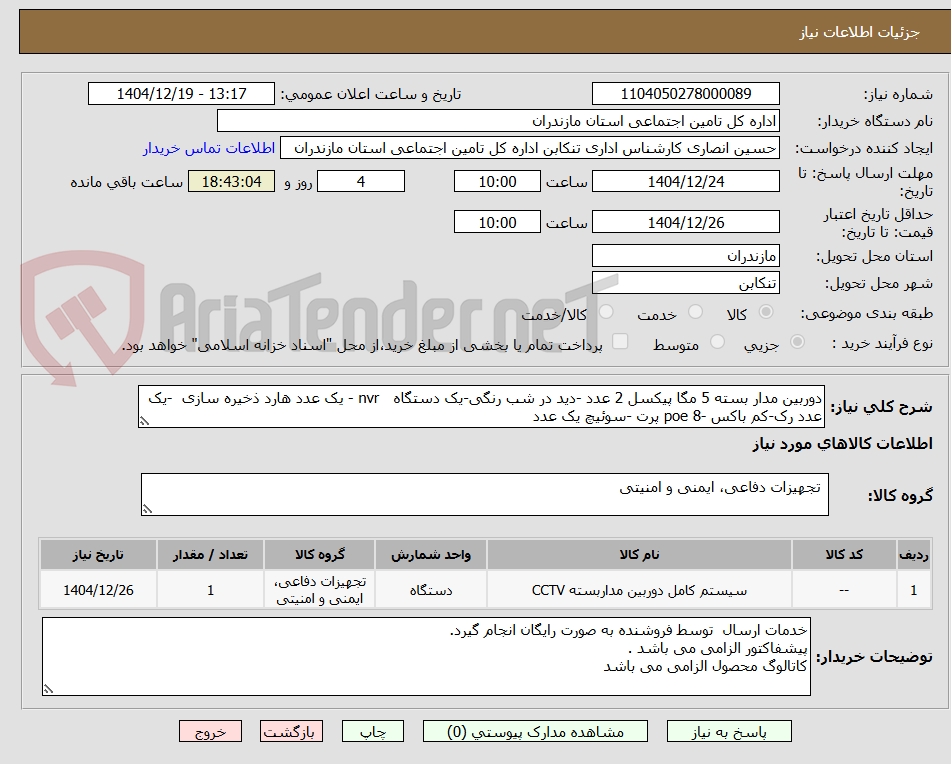Screen dimensions: 951x764
Task: Select the خدمت radio button
Action: pyautogui.click(x=695, y=312)
